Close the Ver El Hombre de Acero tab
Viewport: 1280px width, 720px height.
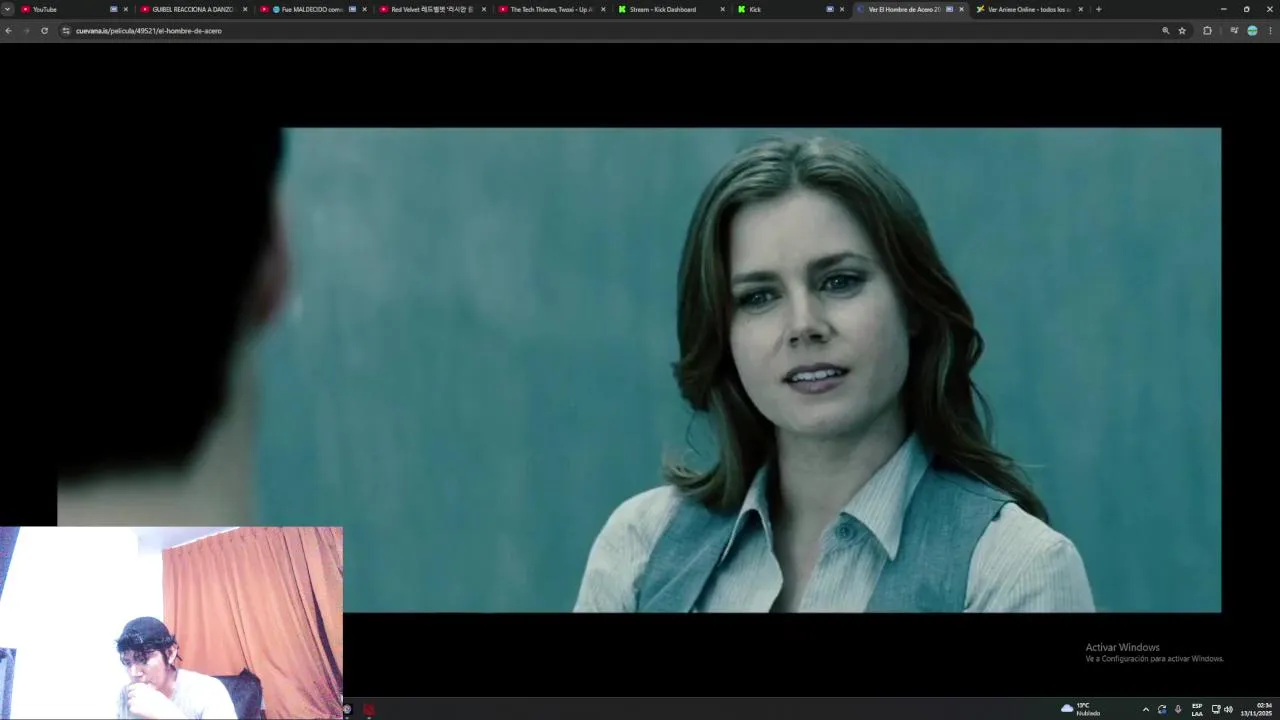pos(961,9)
